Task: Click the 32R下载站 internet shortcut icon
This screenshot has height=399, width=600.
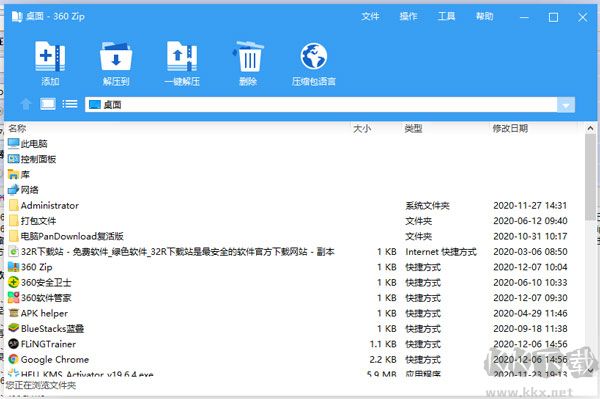Action: (13, 251)
